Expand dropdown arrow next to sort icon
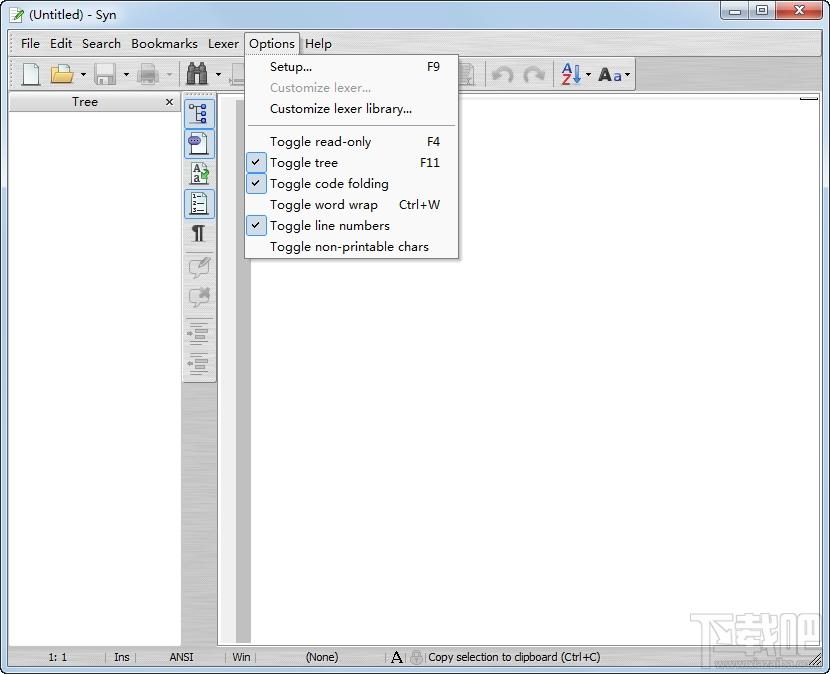 click(588, 75)
